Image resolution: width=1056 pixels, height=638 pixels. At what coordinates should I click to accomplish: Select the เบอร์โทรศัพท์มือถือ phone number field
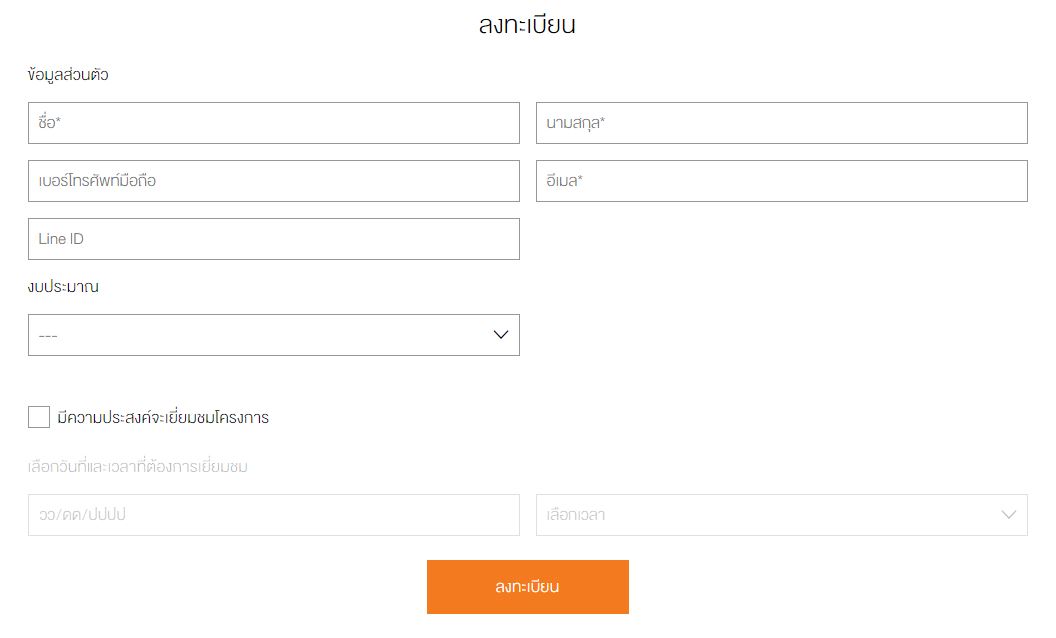coord(274,181)
